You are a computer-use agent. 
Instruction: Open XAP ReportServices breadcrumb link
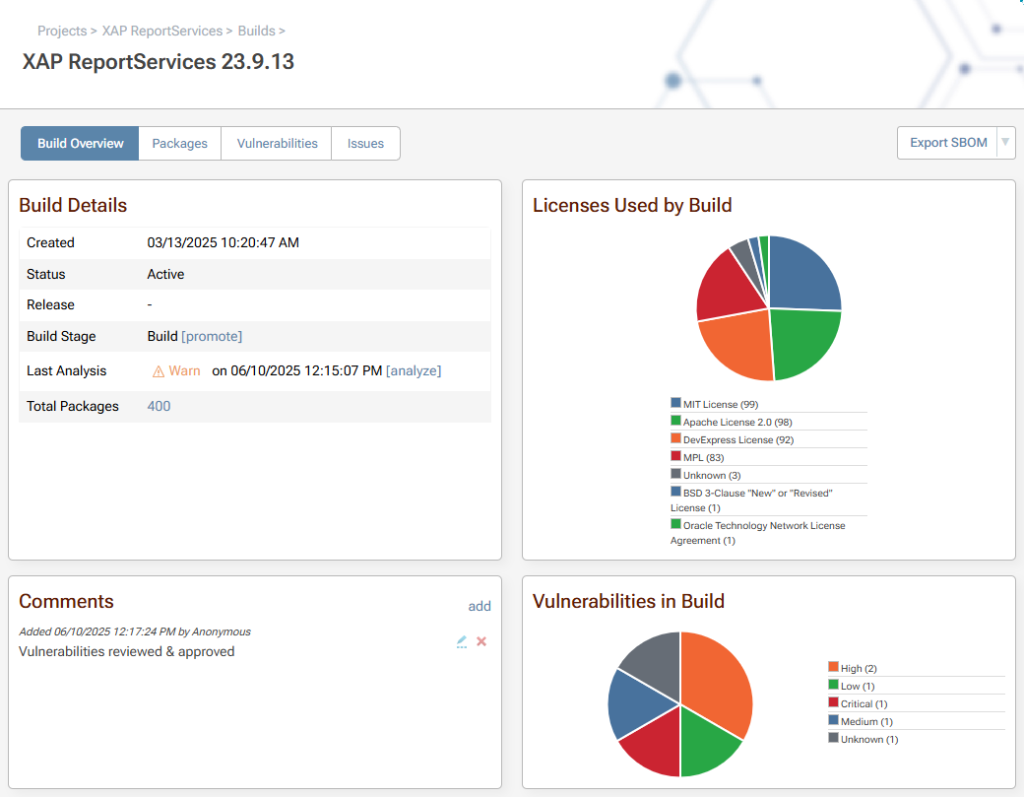(x=162, y=31)
